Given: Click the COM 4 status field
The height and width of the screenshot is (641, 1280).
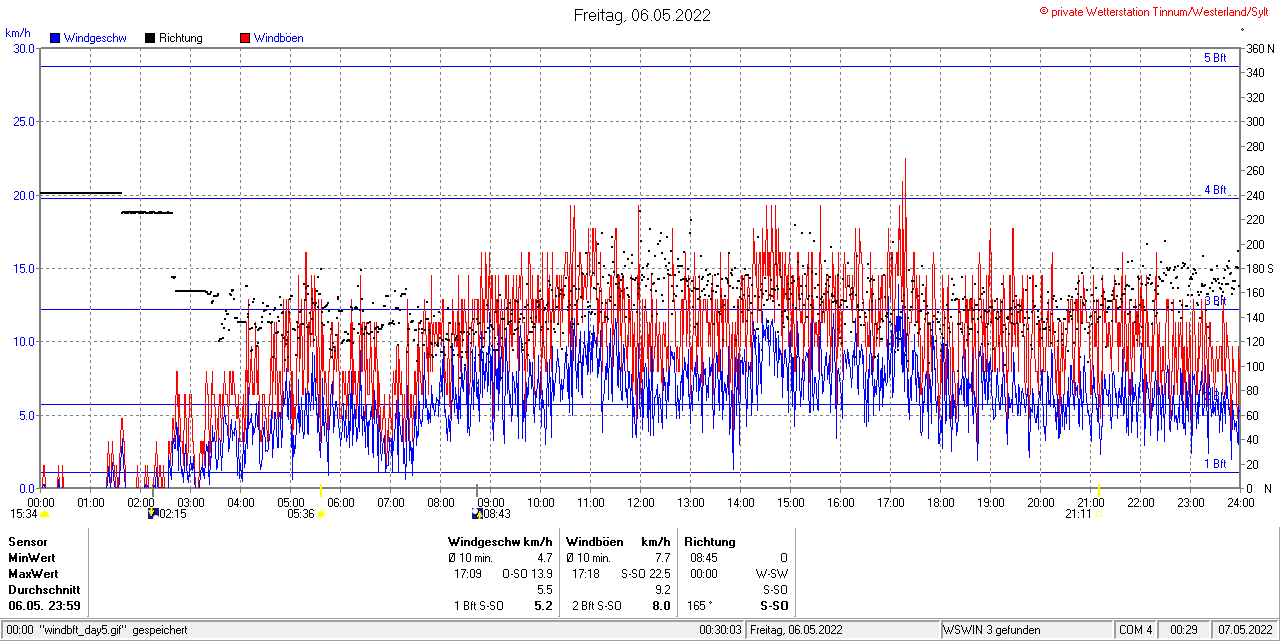Looking at the screenshot, I should [x=1135, y=630].
